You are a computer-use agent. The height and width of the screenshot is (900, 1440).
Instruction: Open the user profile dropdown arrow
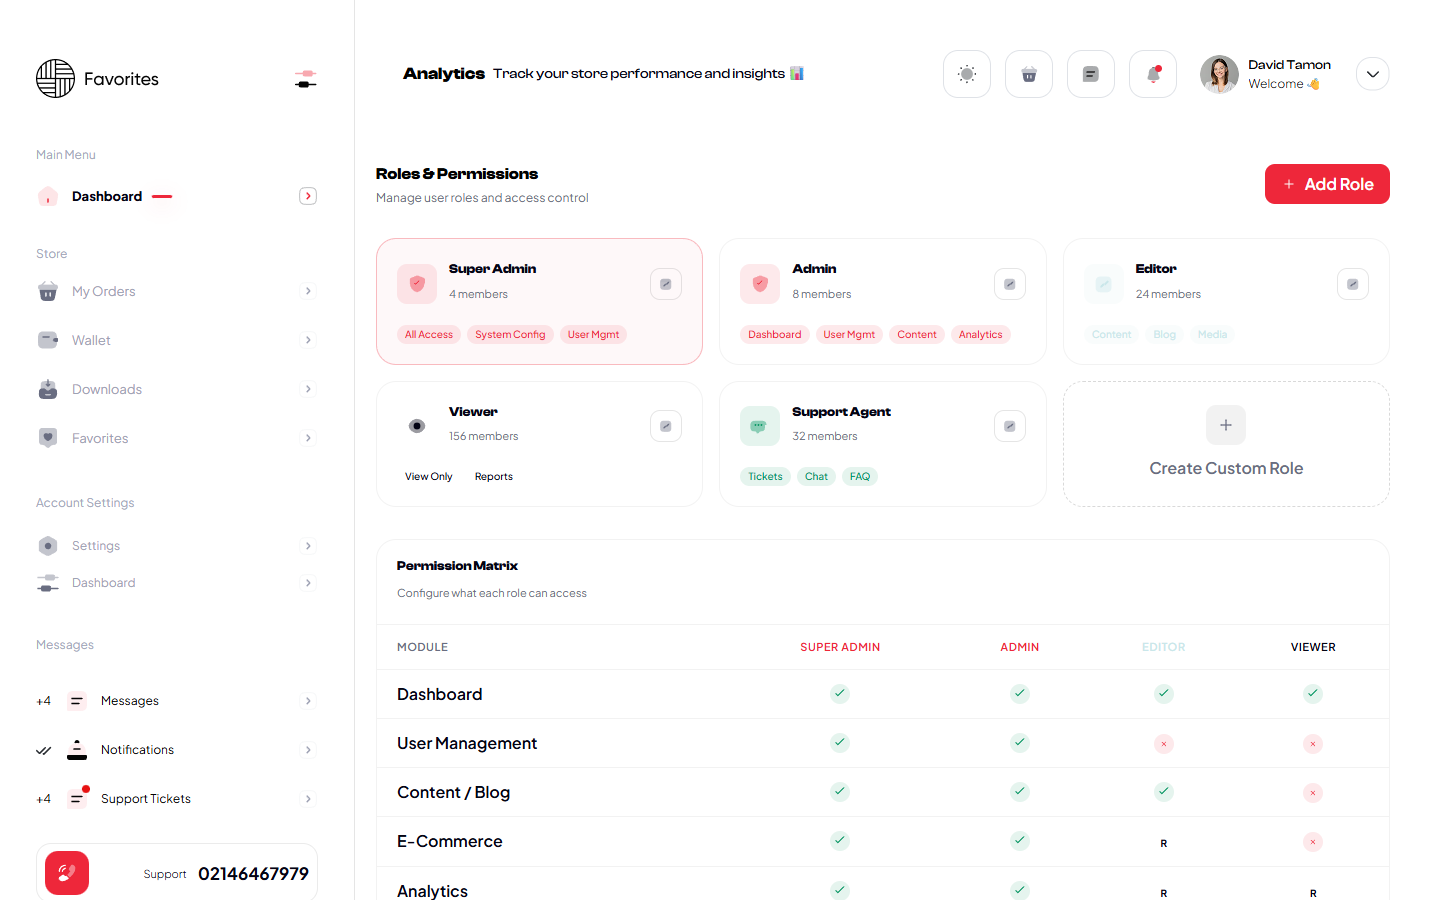pyautogui.click(x=1372, y=74)
